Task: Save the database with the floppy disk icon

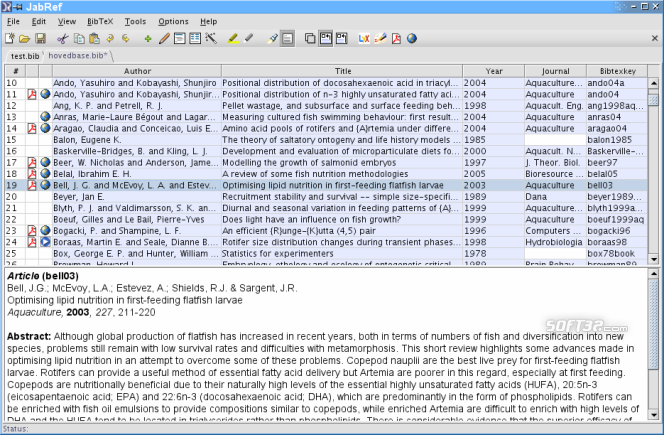Action: coord(40,39)
